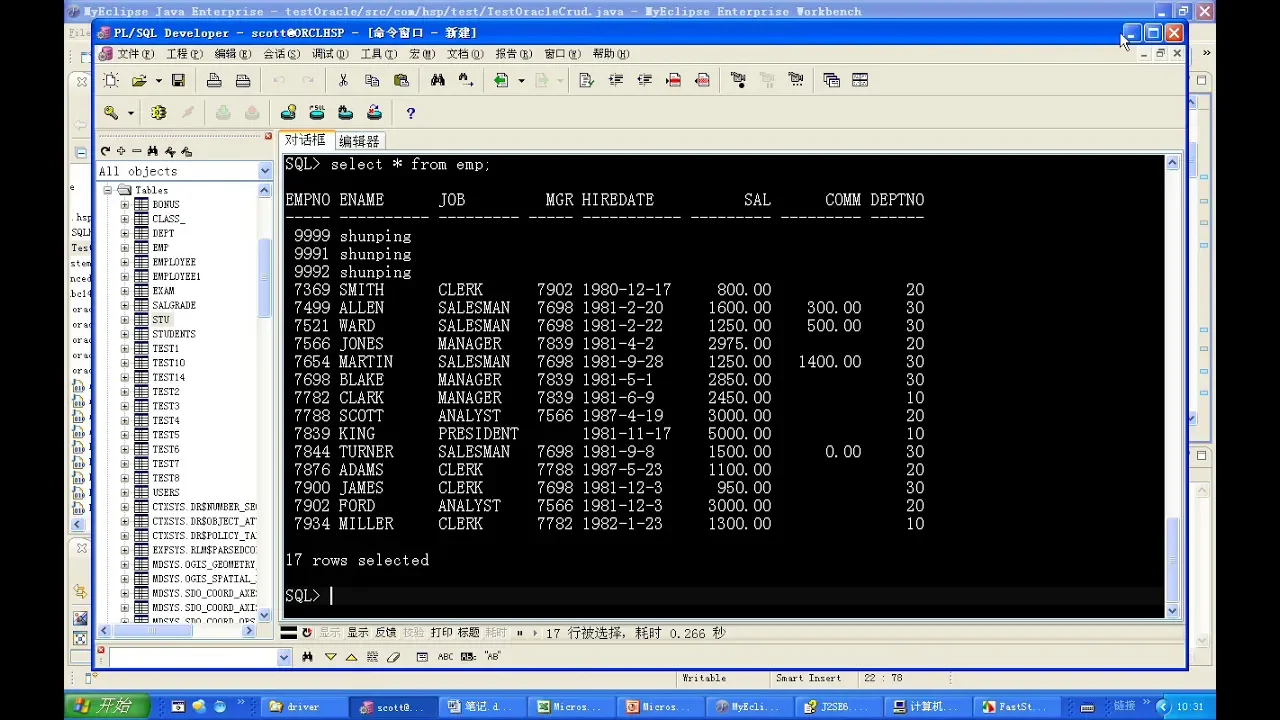Open the All objects filter dropdown
Viewport: 1280px width, 720px height.
click(x=265, y=171)
